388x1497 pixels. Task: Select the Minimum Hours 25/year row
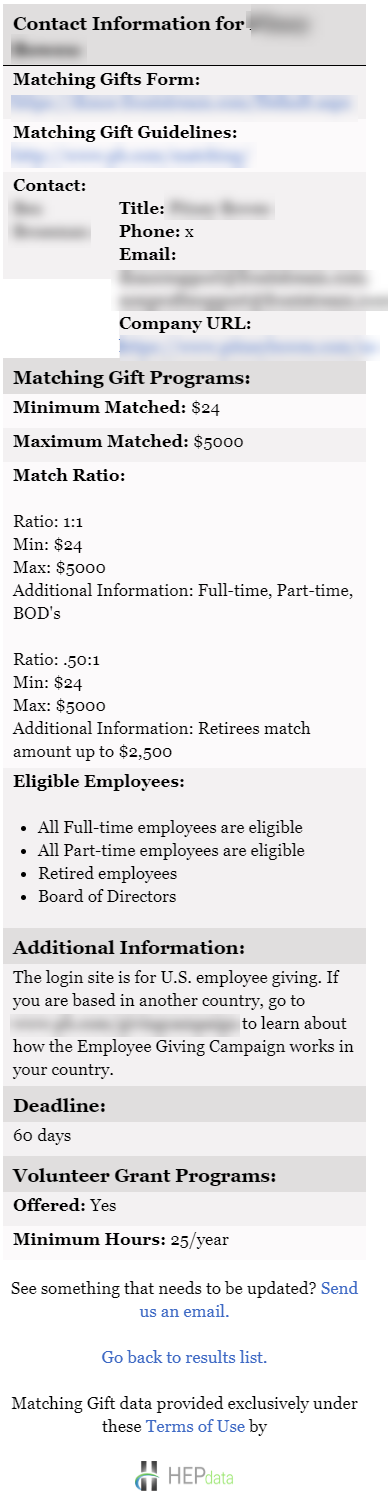(184, 1240)
